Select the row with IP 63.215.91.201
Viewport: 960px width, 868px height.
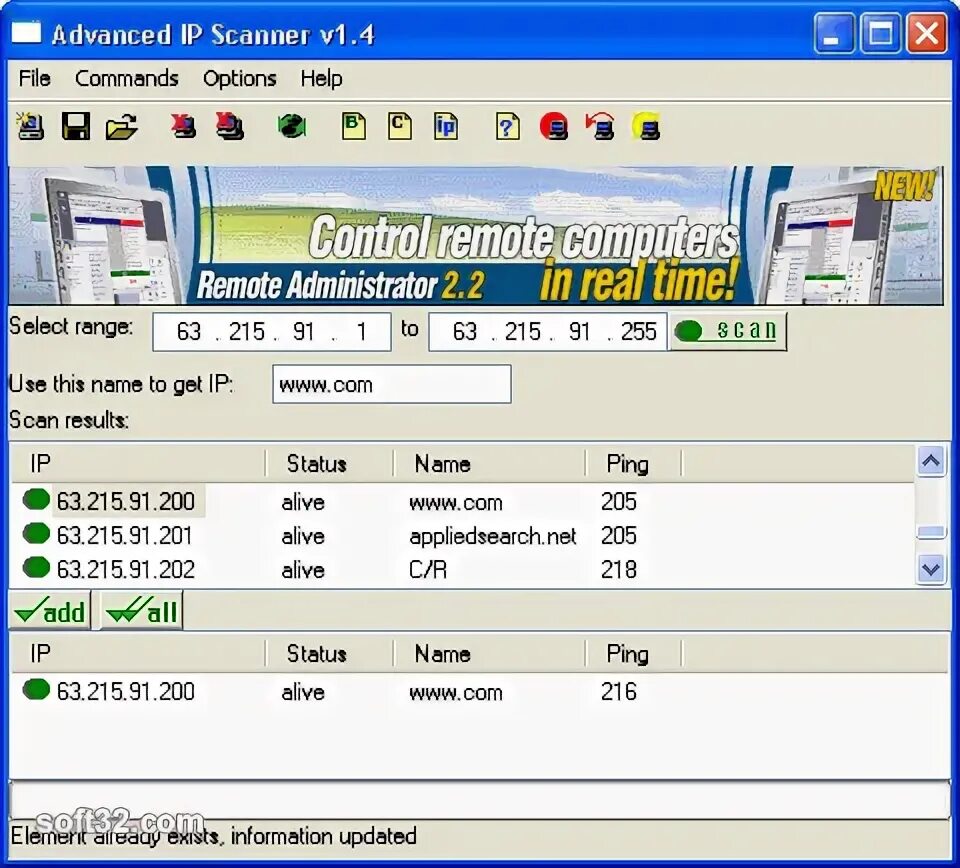point(462,535)
